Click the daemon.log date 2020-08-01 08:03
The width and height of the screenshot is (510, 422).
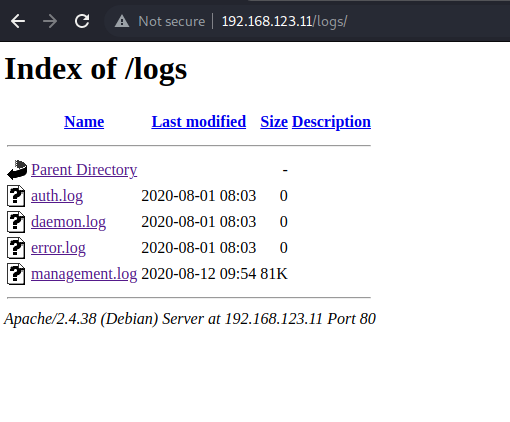click(199, 222)
